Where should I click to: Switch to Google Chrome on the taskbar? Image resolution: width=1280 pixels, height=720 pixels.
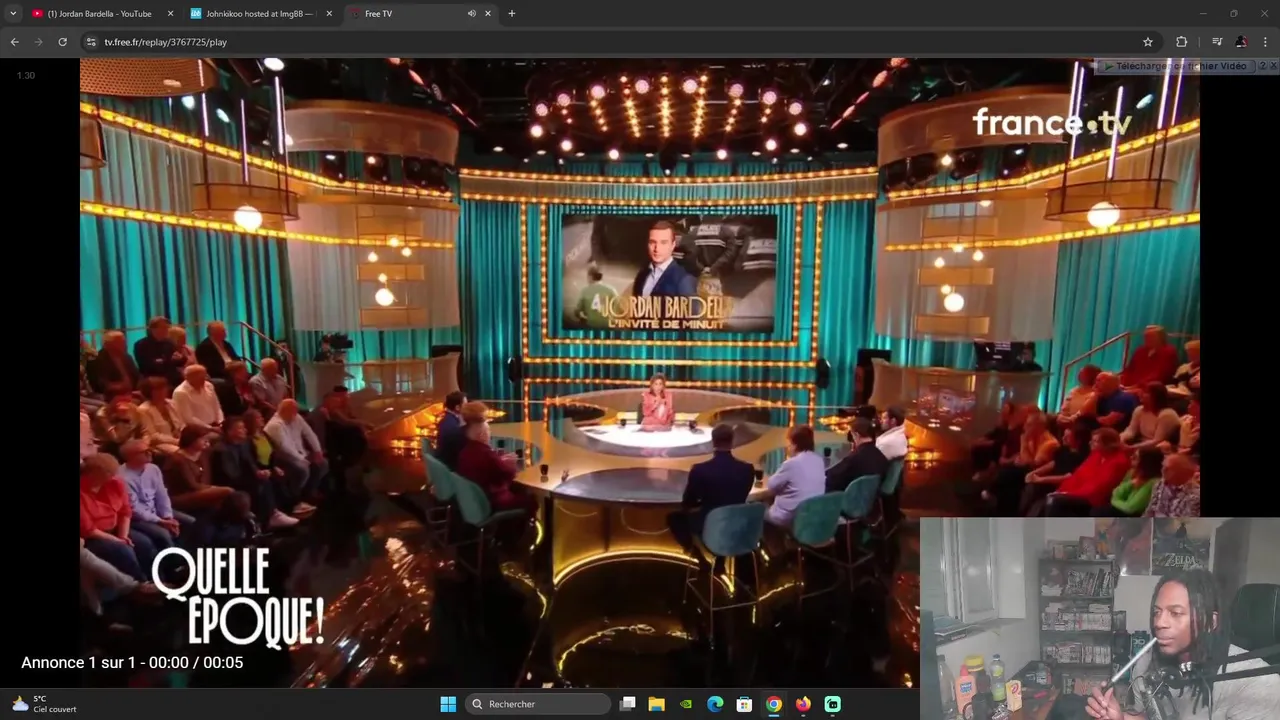coord(774,704)
